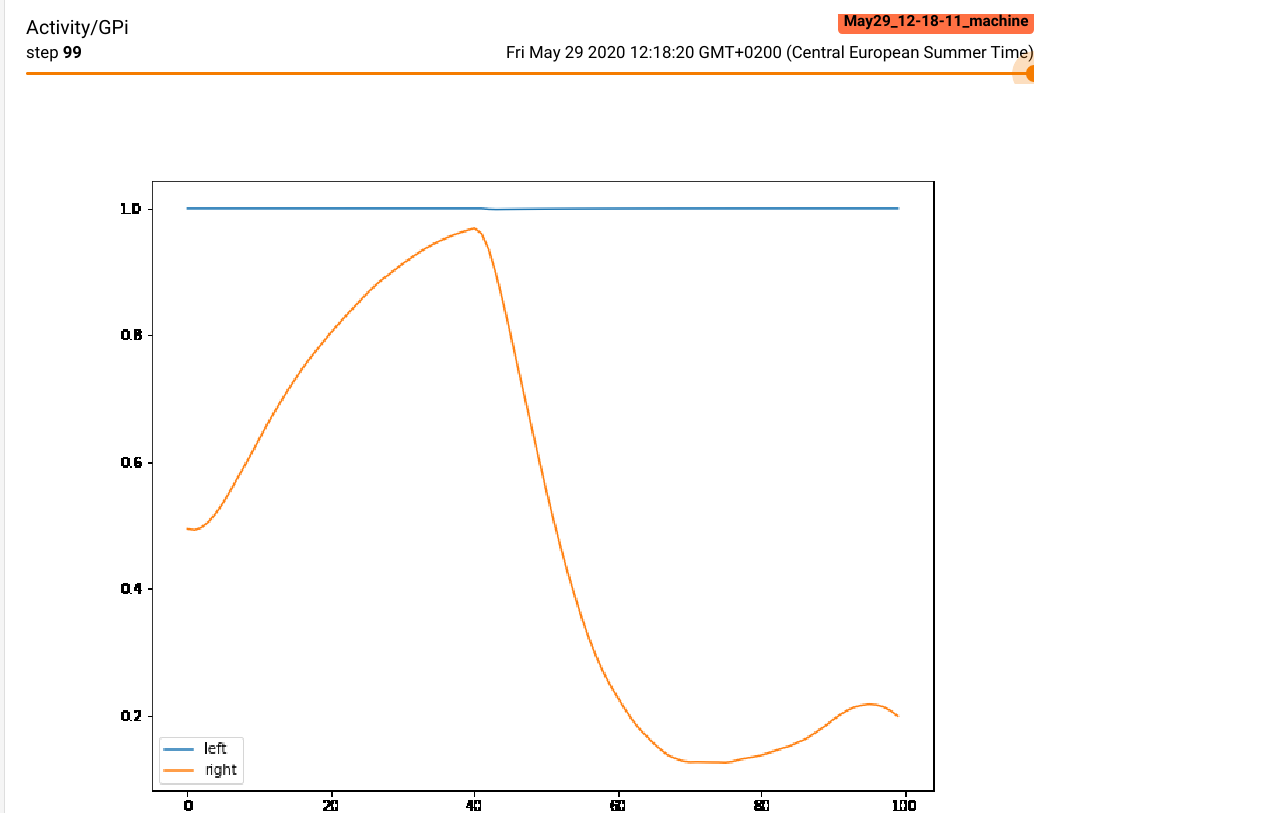Click the peak of the orange curve

pos(473,229)
